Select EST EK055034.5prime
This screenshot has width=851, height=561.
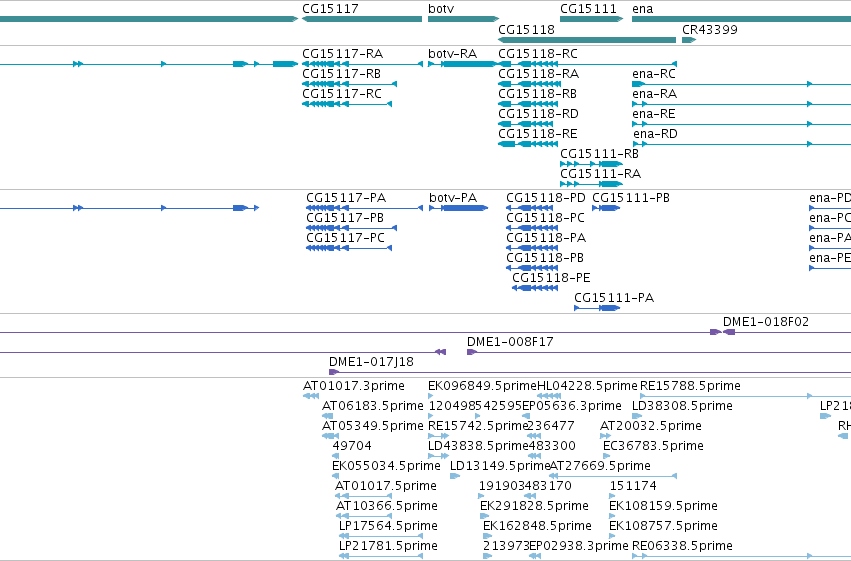click(386, 467)
